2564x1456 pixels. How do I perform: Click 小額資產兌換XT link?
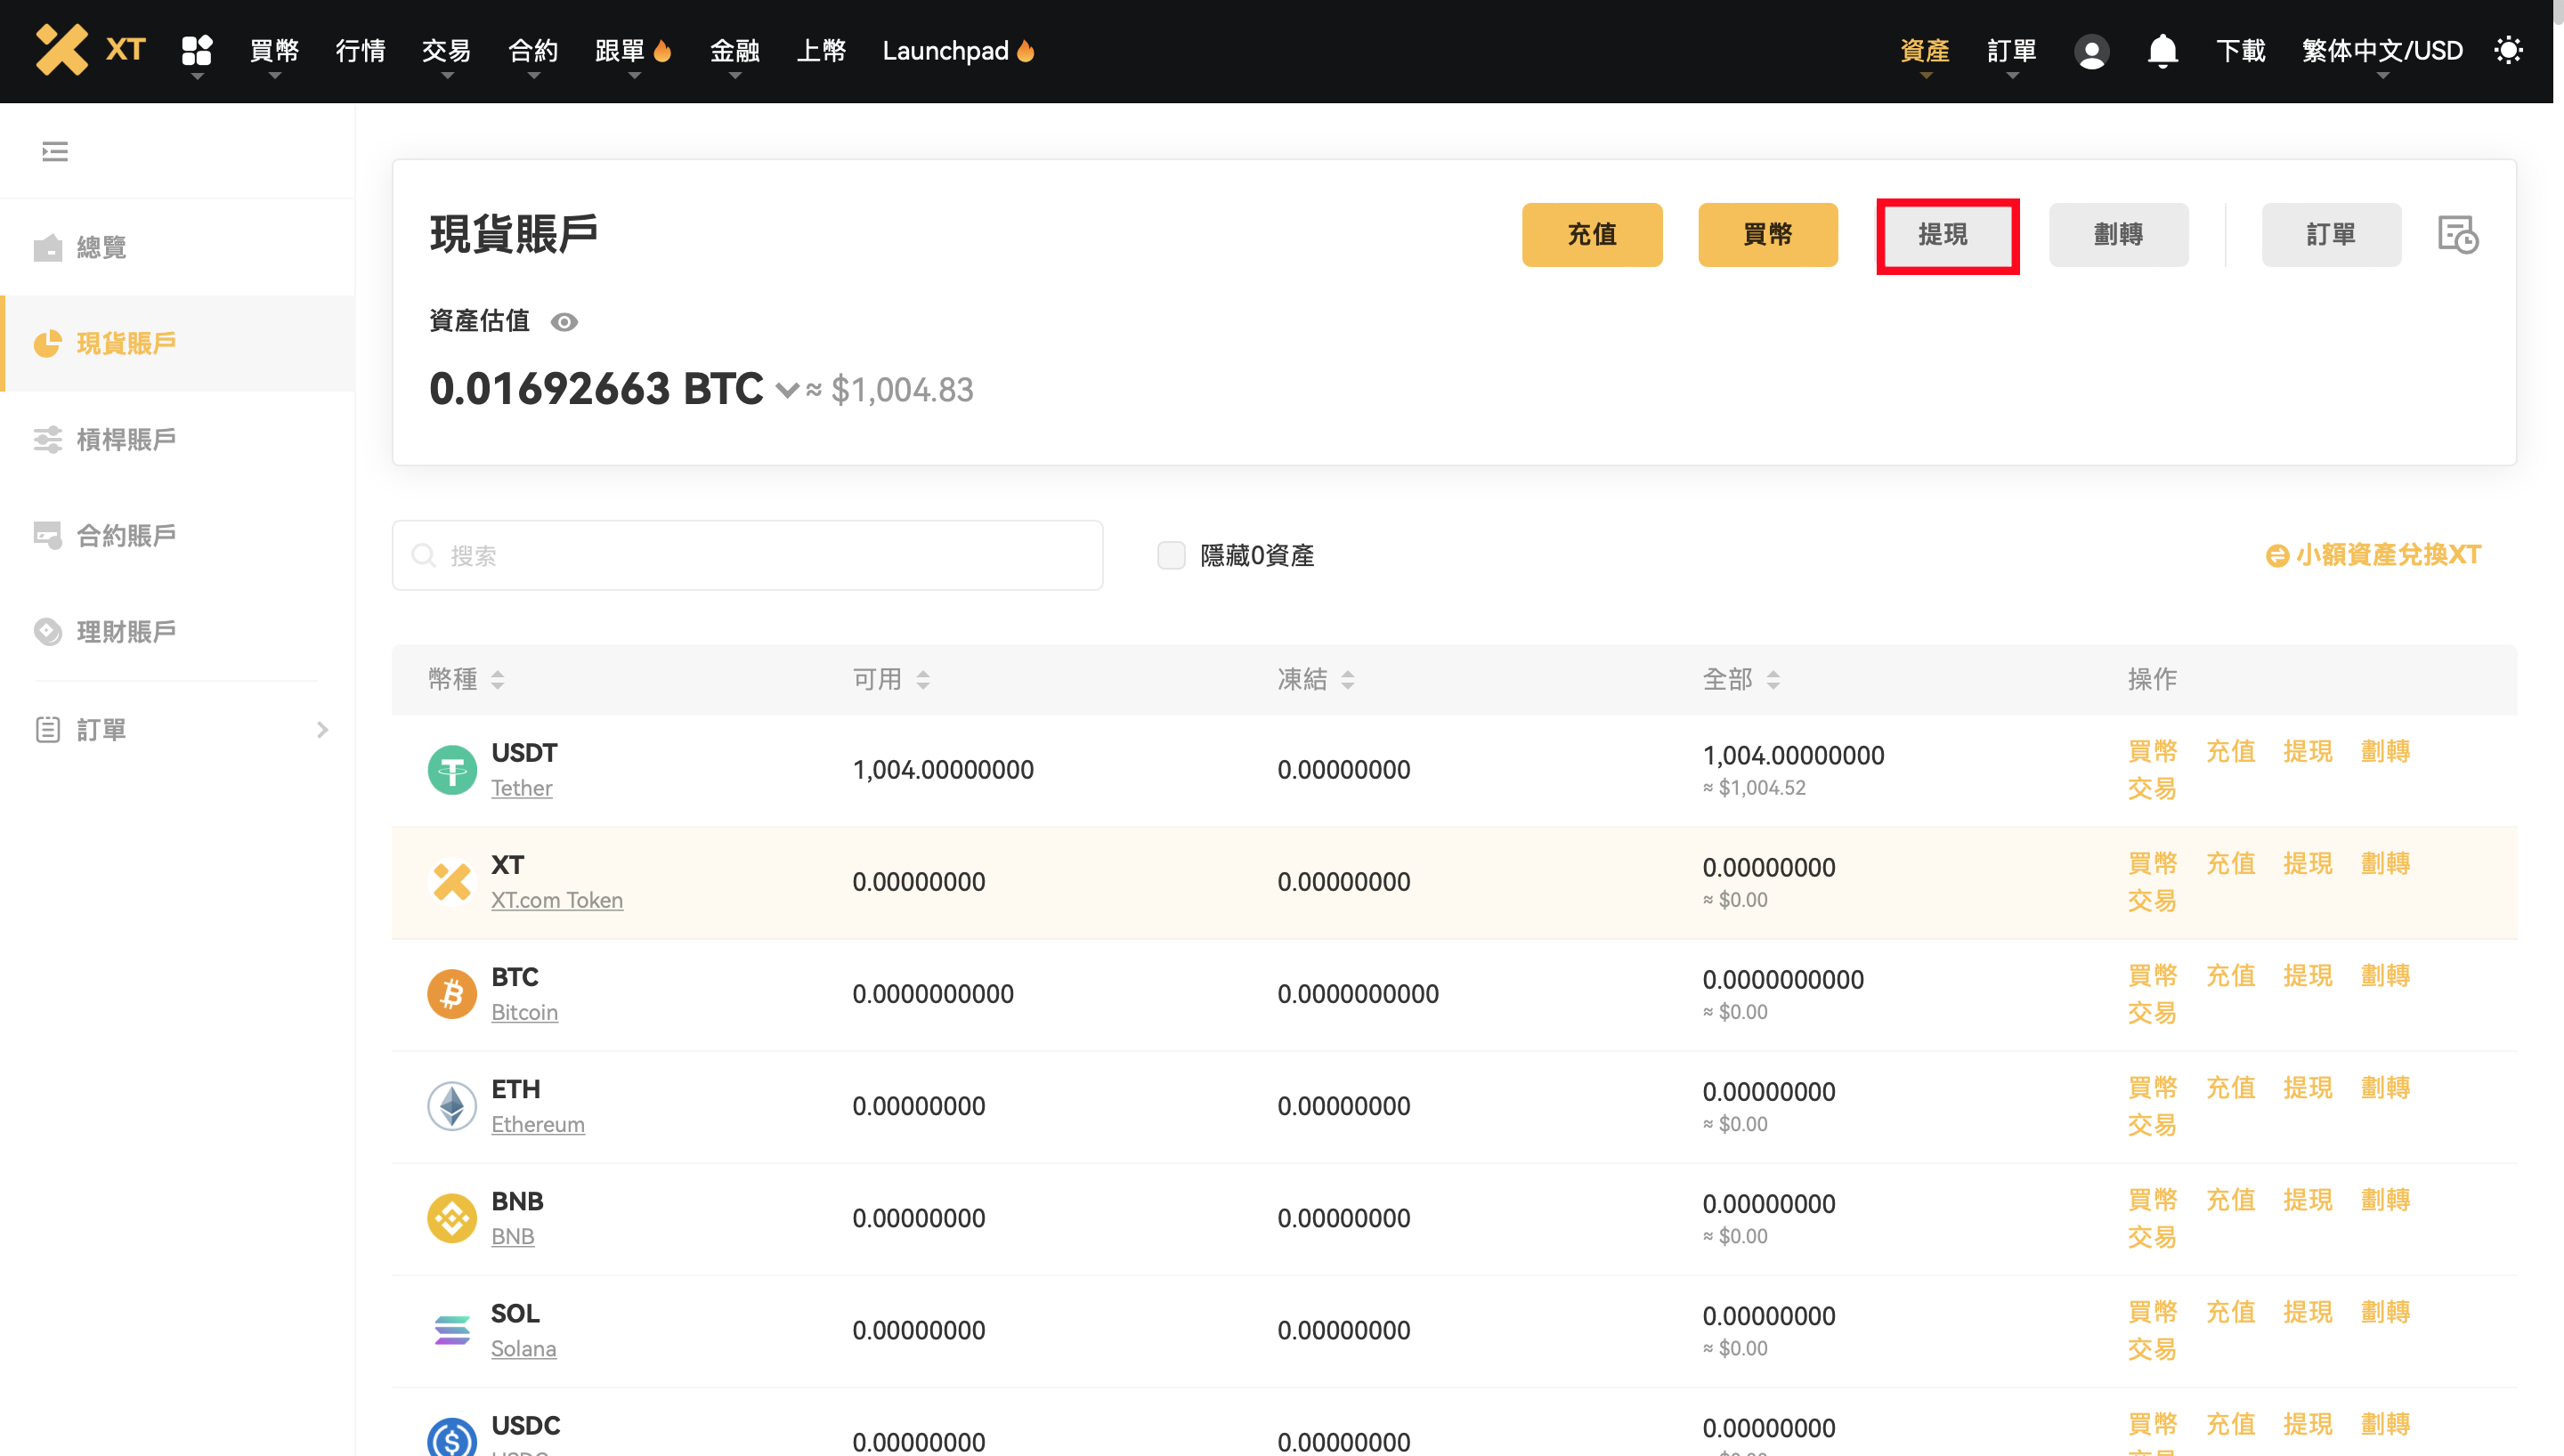[x=2373, y=555]
